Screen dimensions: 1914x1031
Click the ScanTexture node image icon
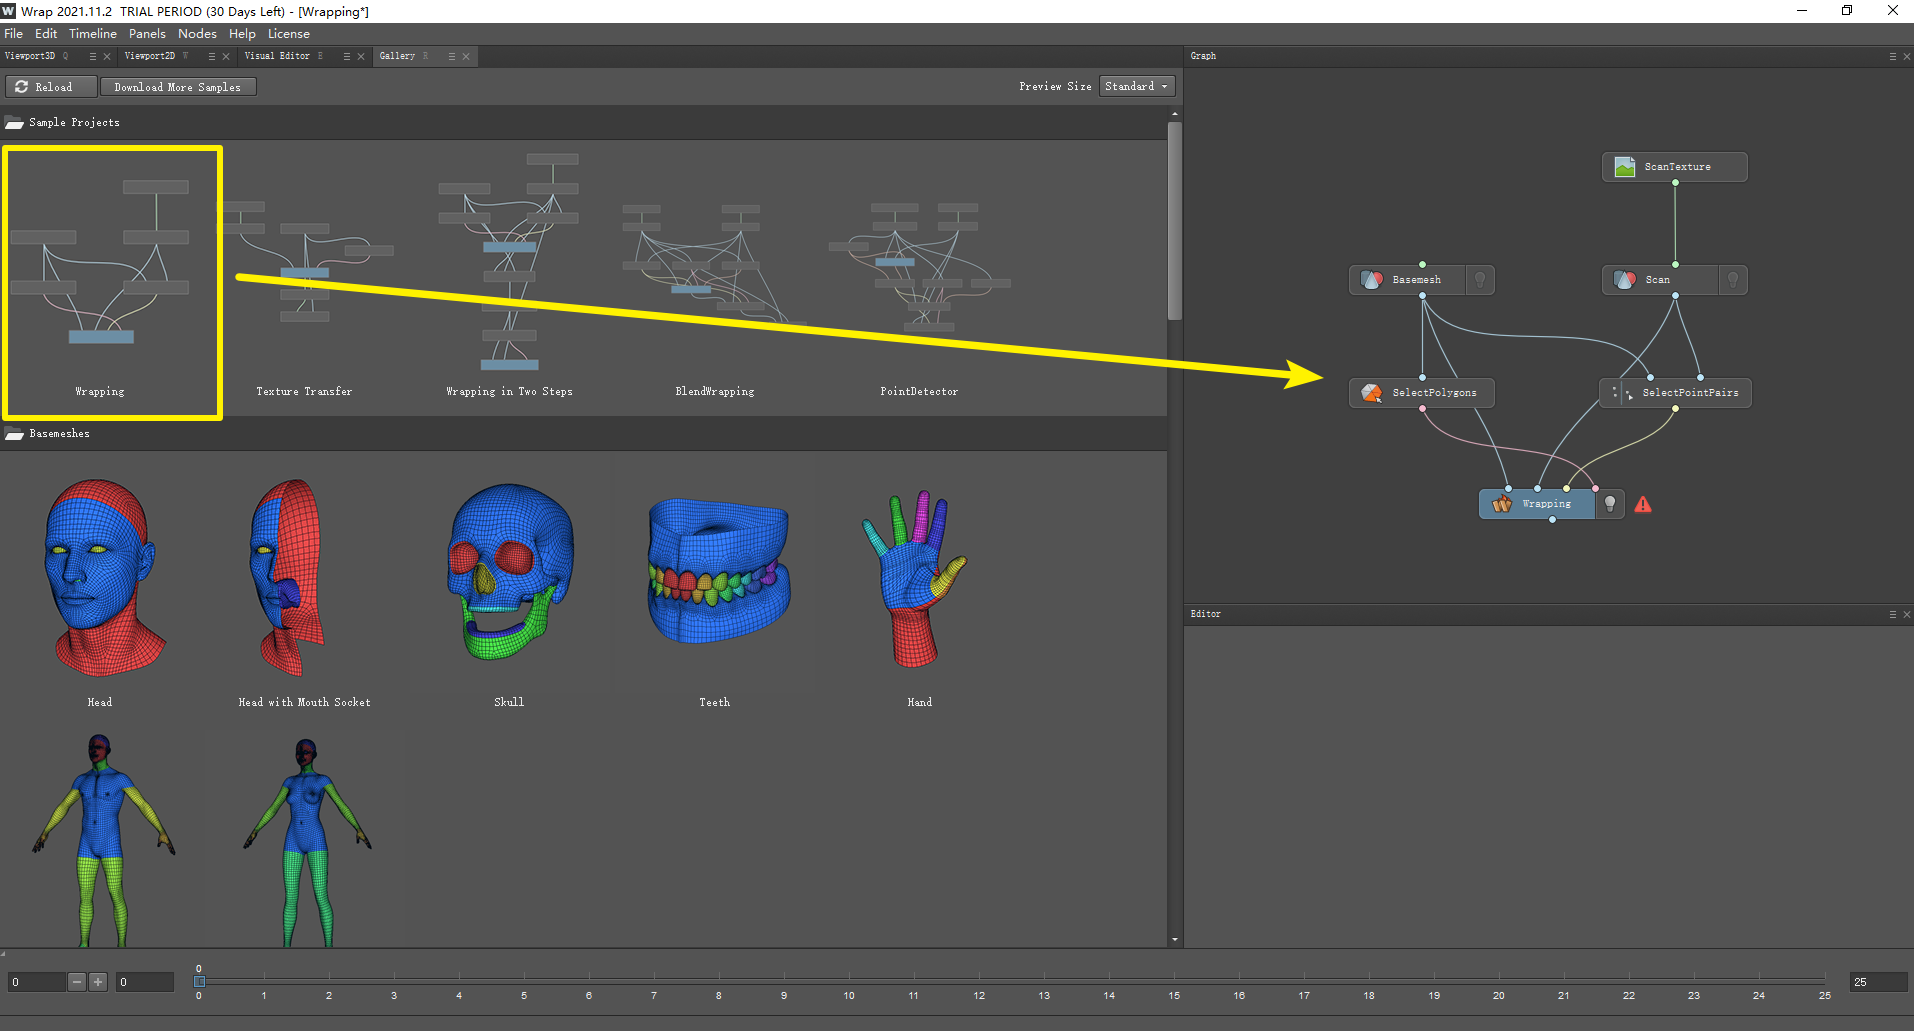tap(1625, 167)
